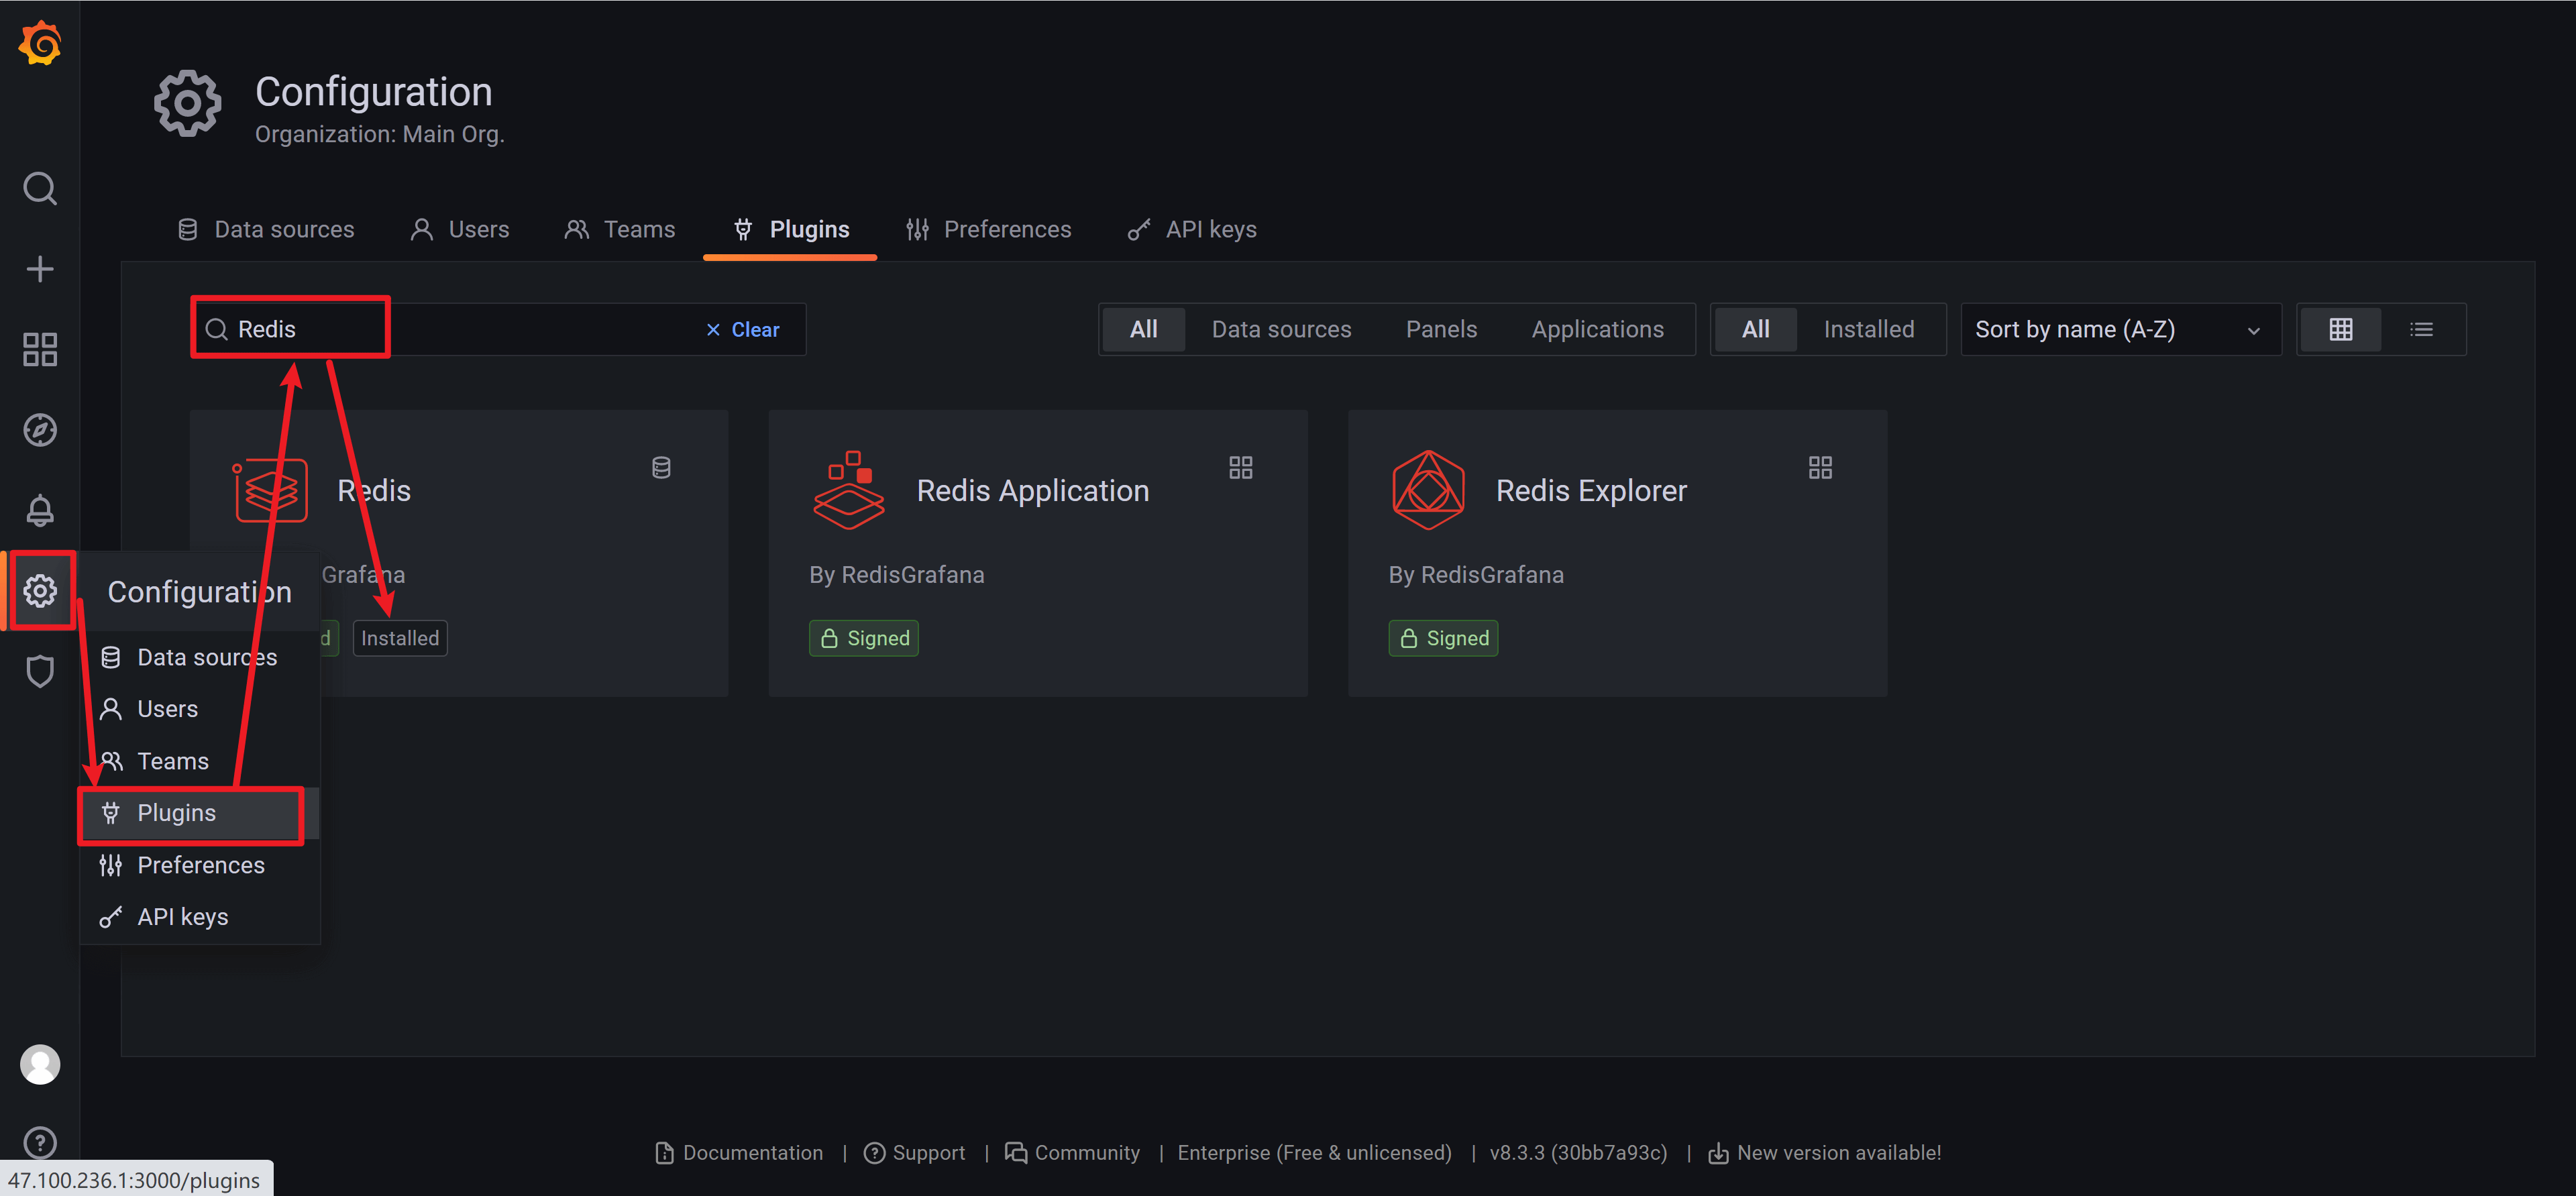The width and height of the screenshot is (2576, 1196).
Task: Open the user profile avatar icon
Action: [x=40, y=1064]
